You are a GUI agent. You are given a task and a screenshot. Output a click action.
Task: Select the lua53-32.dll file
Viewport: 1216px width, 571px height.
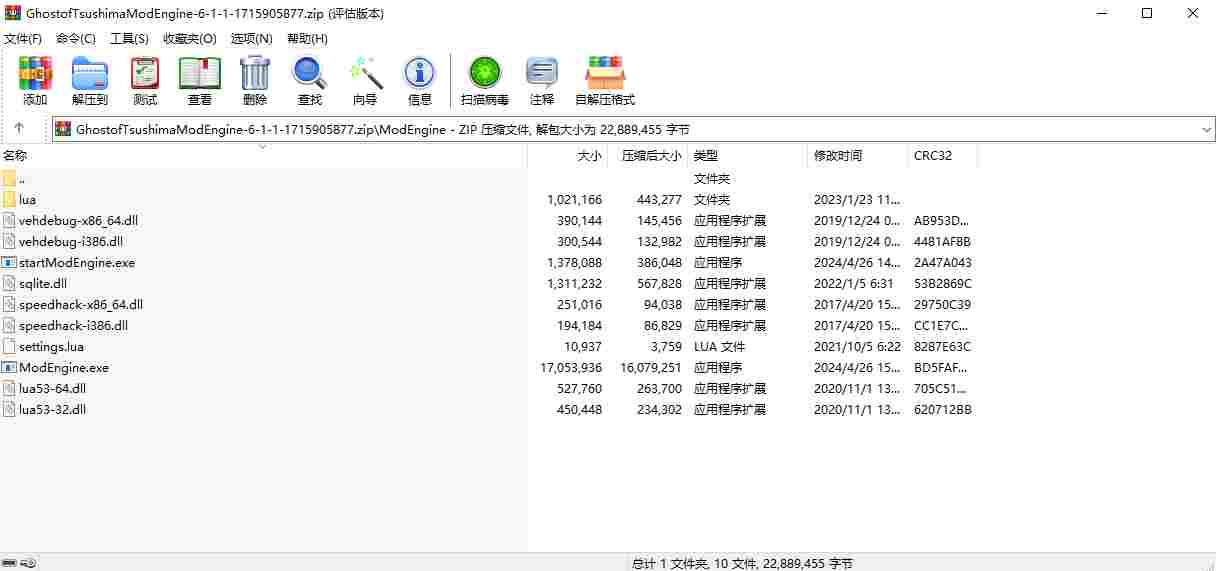[x=52, y=410]
